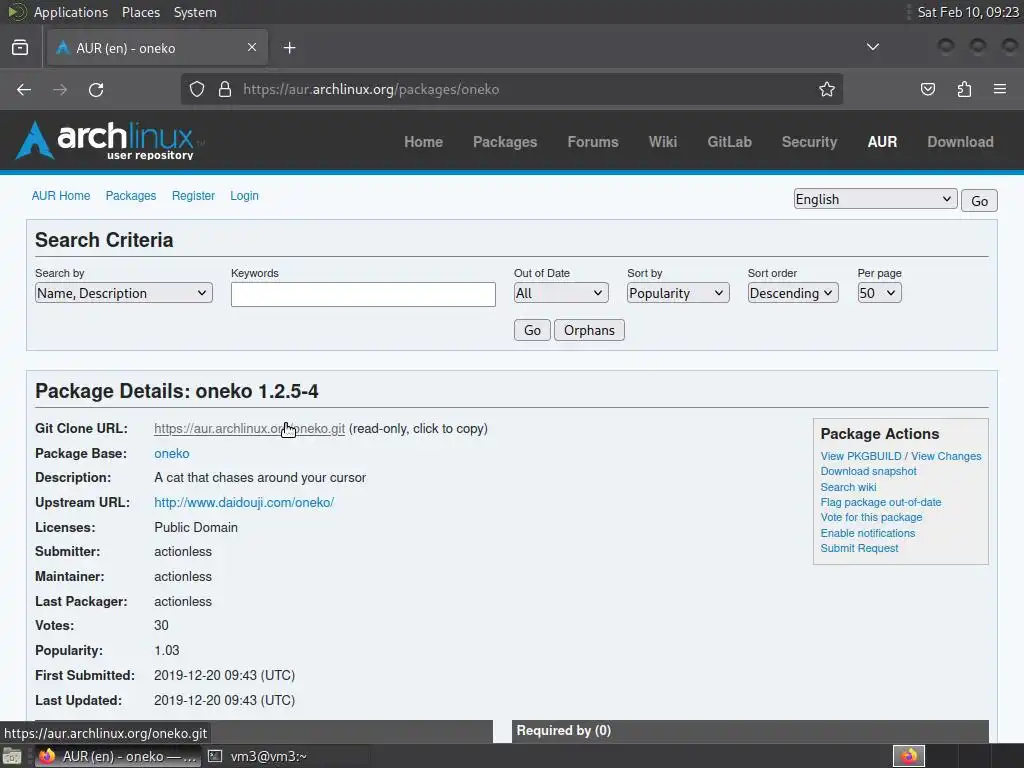Click the Login link

point(244,196)
